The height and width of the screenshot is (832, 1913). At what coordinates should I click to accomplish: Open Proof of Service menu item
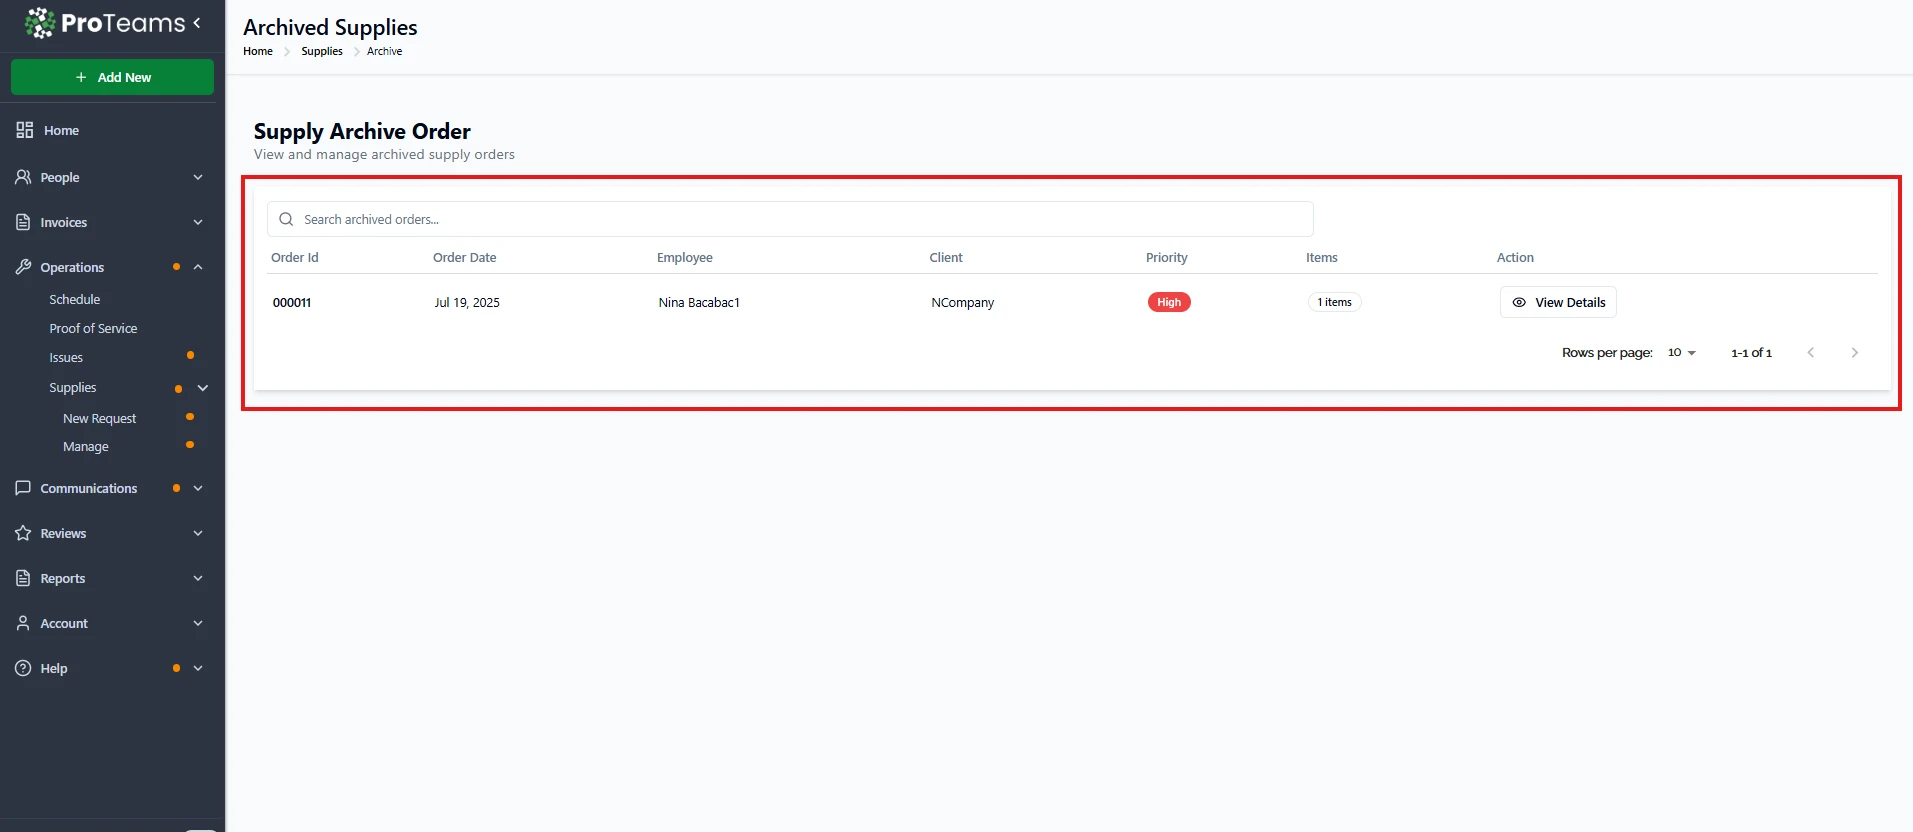pos(93,328)
